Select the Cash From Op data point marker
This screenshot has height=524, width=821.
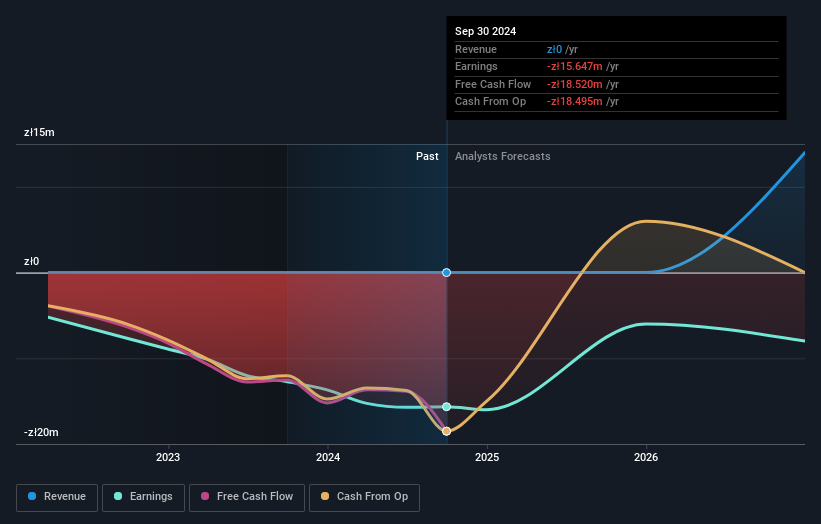click(447, 431)
